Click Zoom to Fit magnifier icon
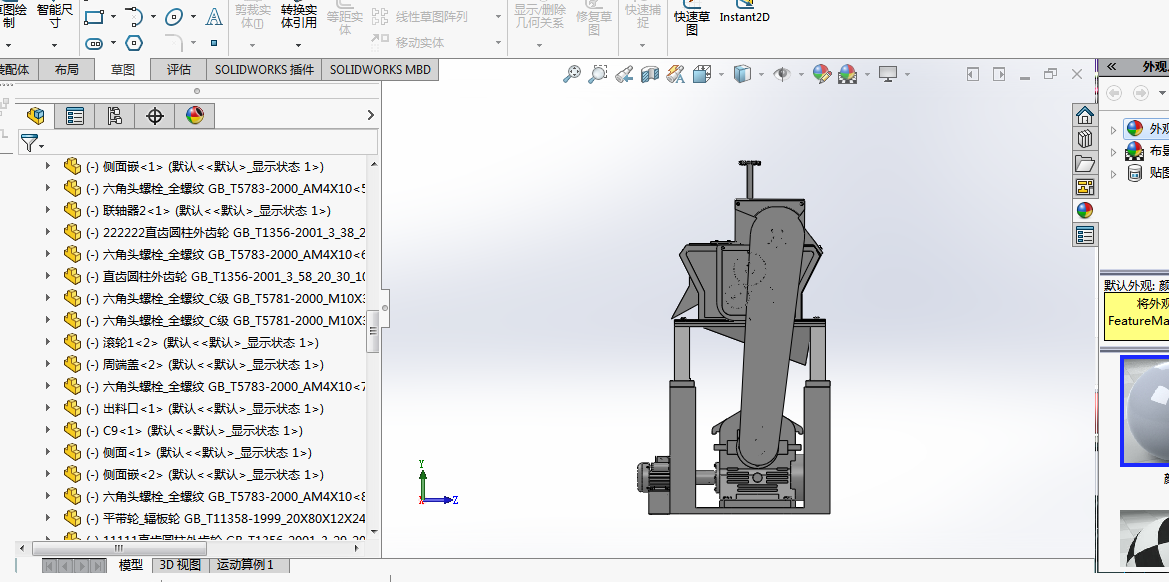Image resolution: width=1169 pixels, height=582 pixels. click(572, 74)
